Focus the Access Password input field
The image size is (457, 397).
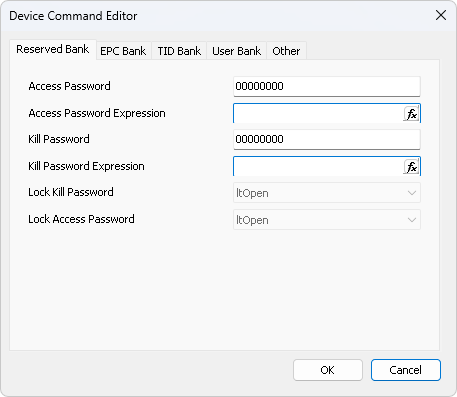pyautogui.click(x=327, y=87)
